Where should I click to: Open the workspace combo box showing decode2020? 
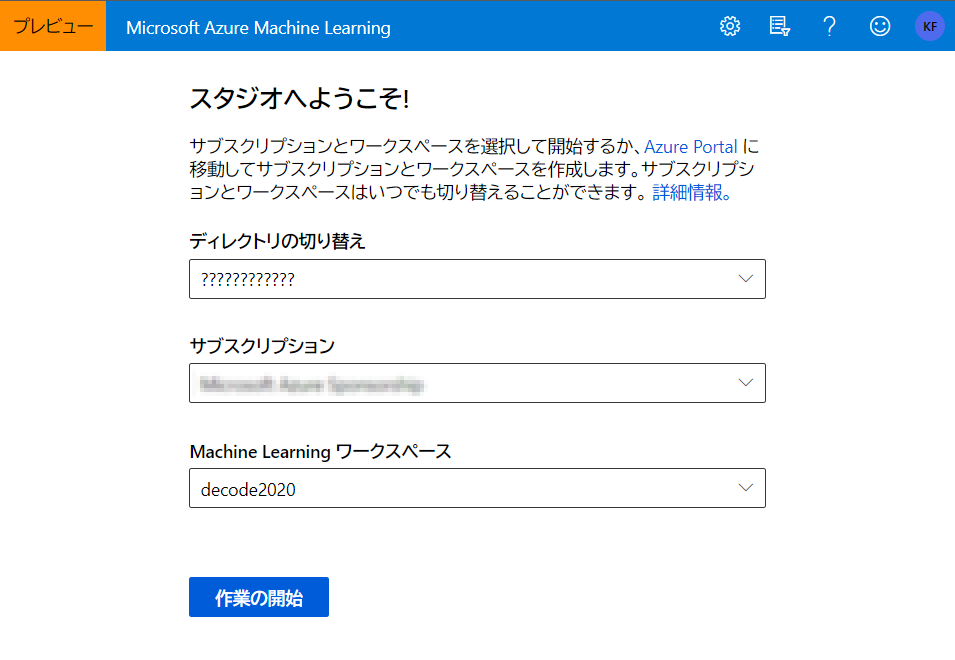click(x=477, y=488)
